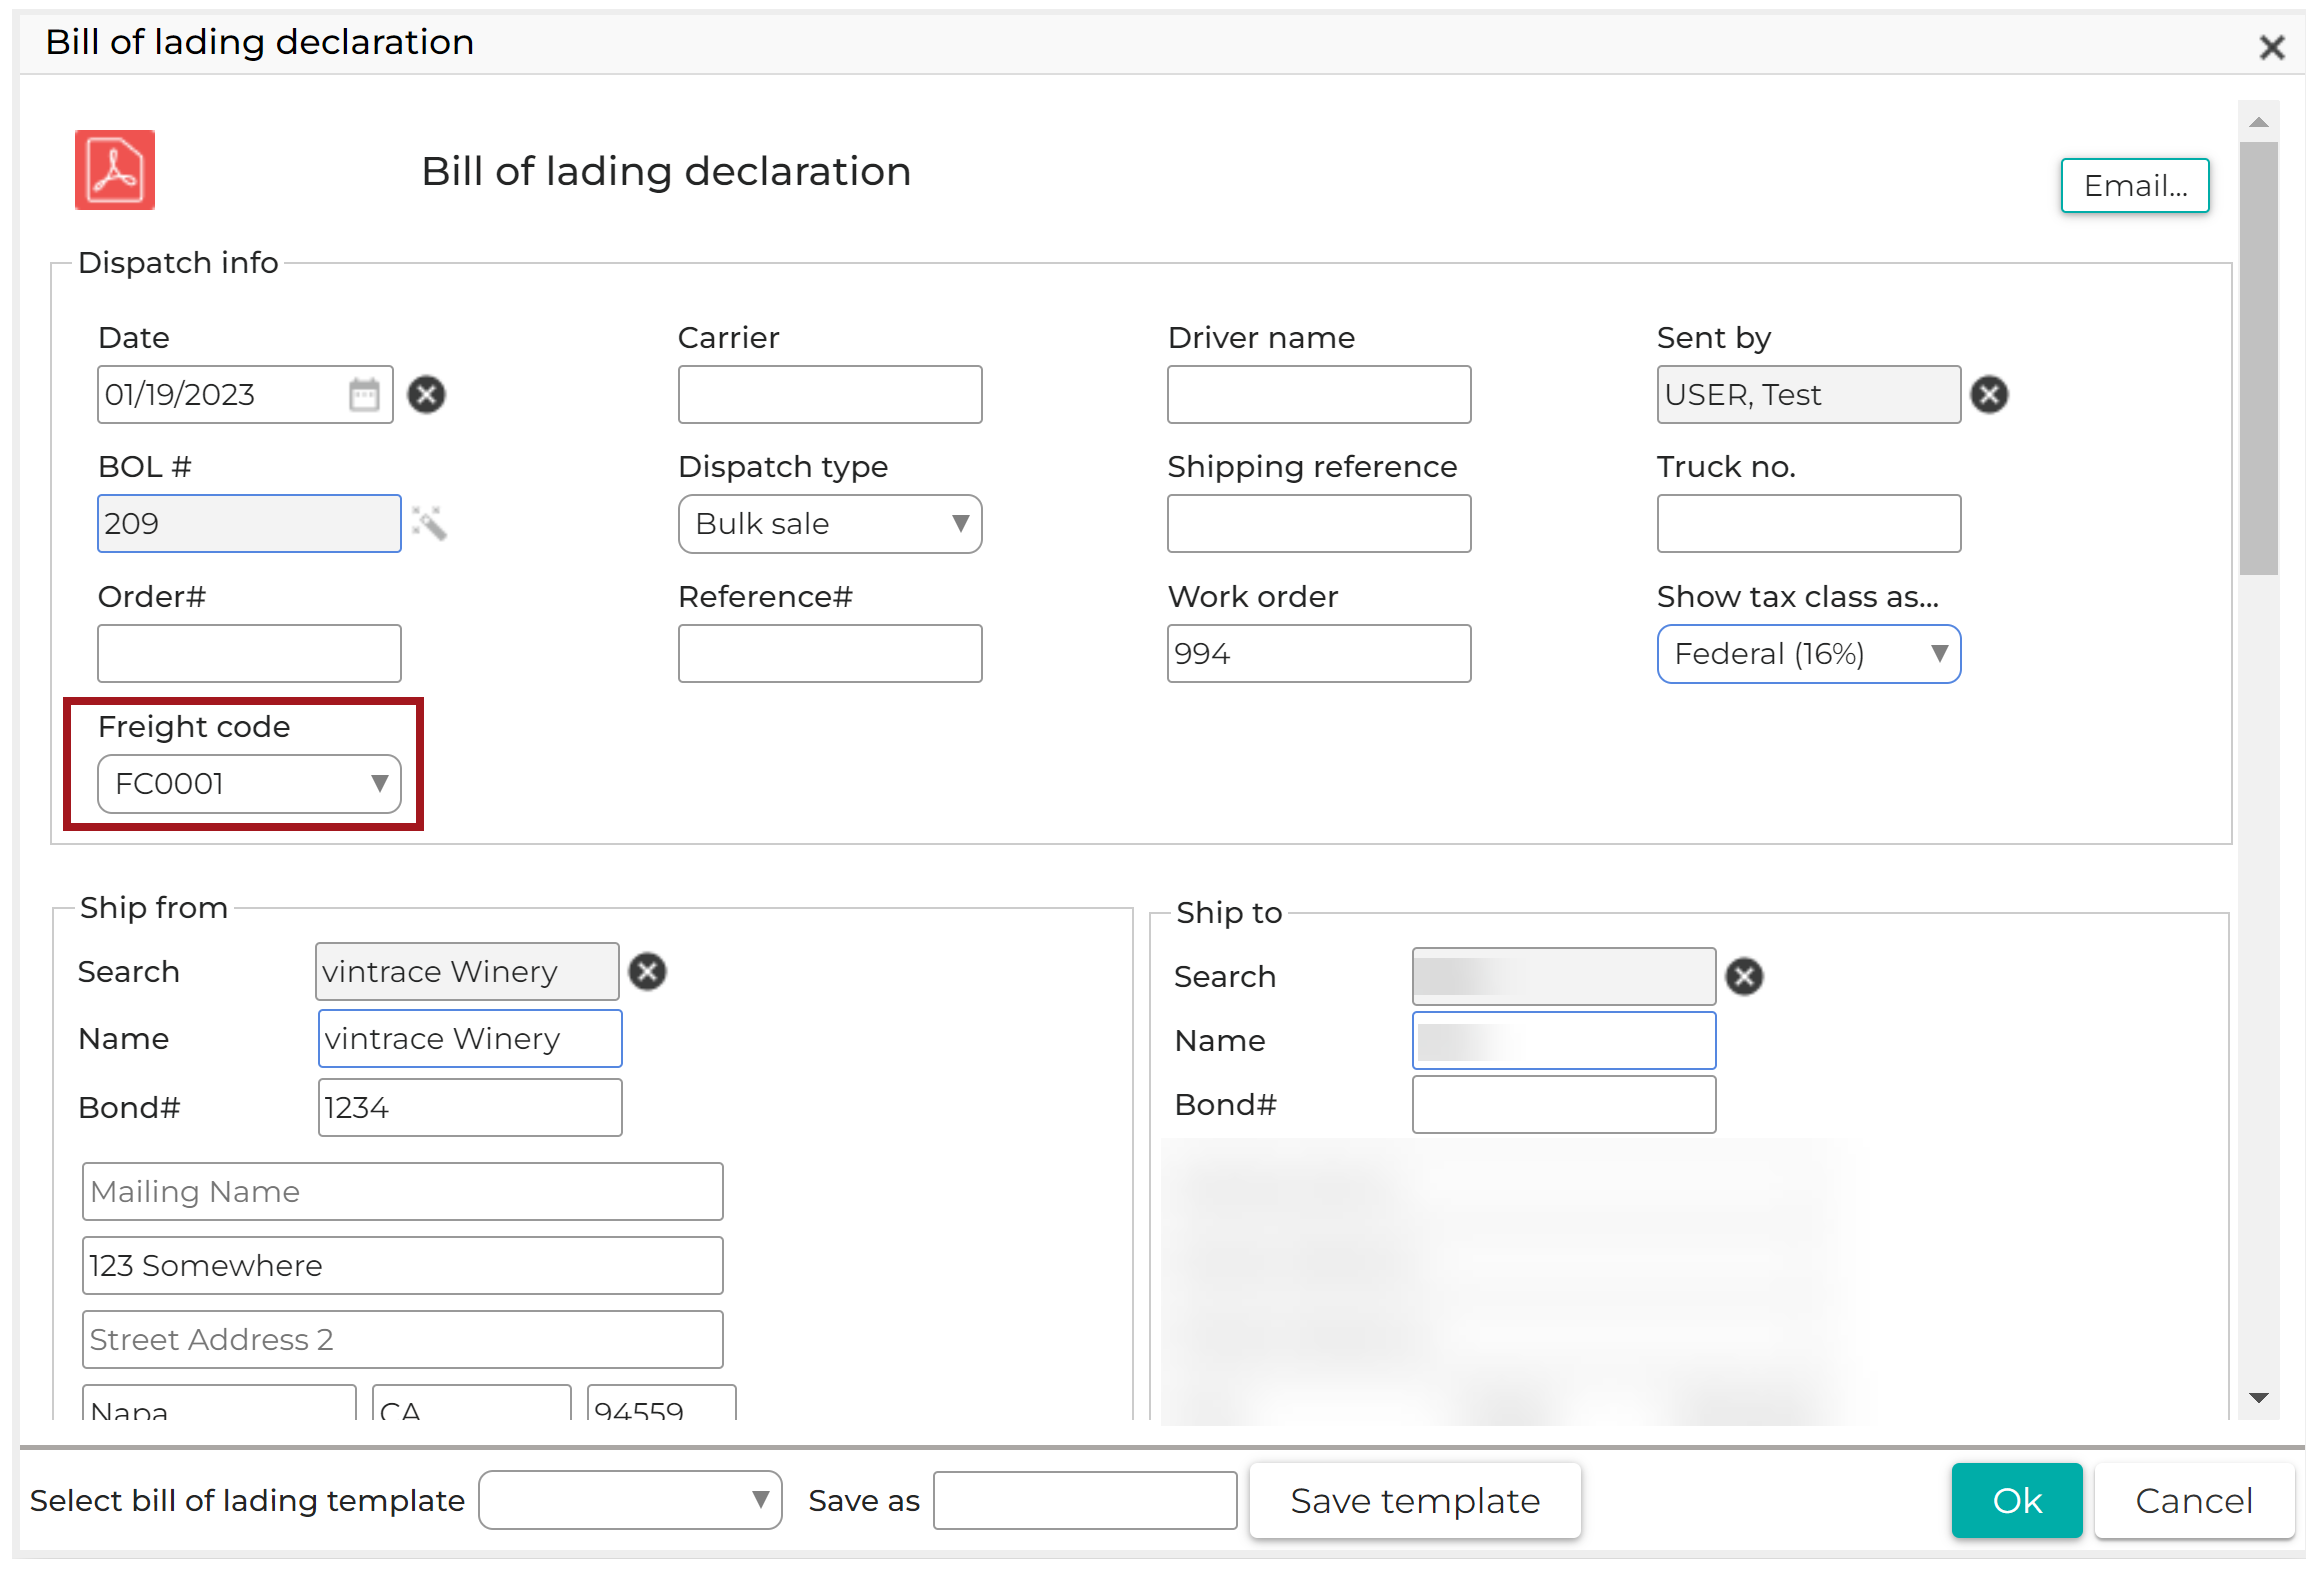
Task: Click into the Order# field
Action: tap(249, 654)
